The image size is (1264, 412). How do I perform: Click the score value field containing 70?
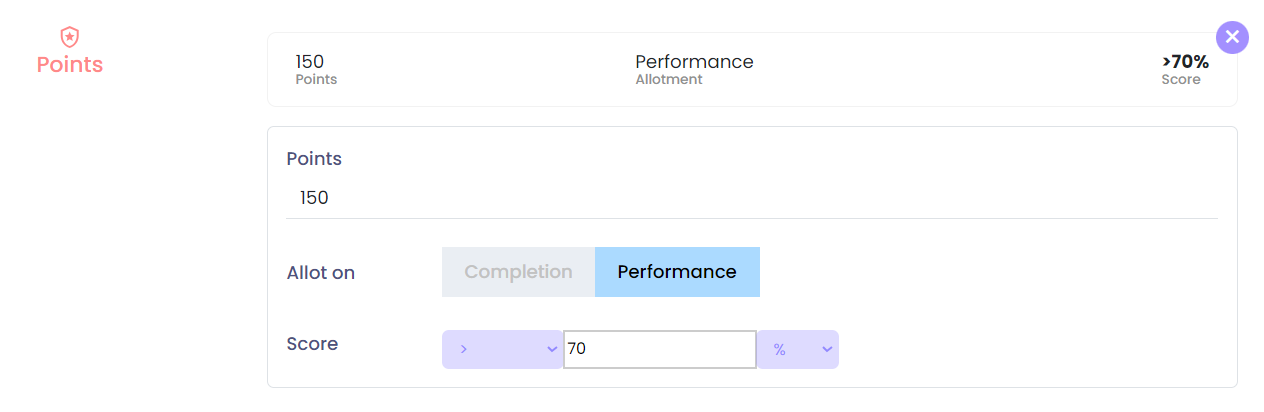[659, 349]
